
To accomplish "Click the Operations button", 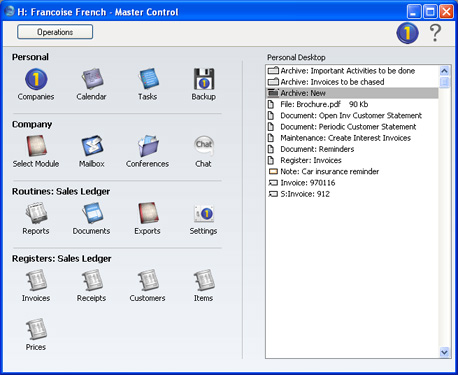I will [55, 32].
